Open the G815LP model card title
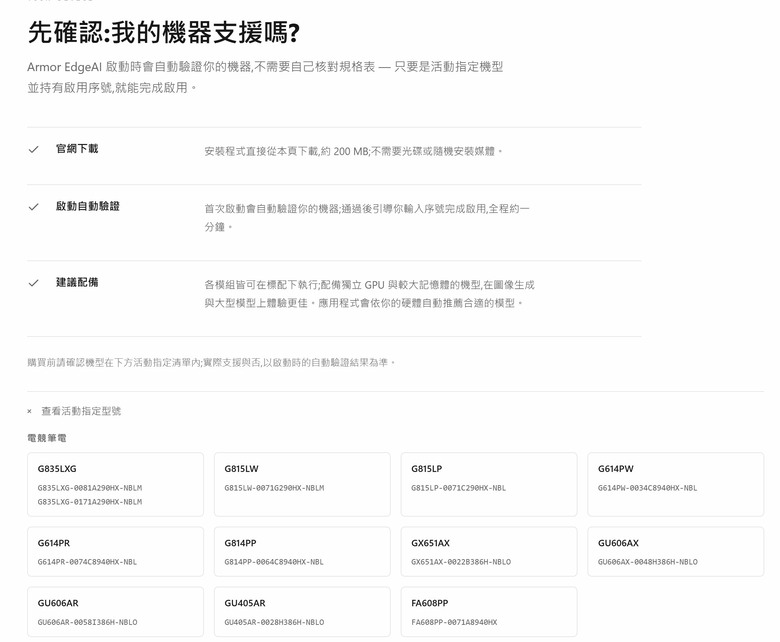This screenshot has width=780, height=642. [x=427, y=468]
